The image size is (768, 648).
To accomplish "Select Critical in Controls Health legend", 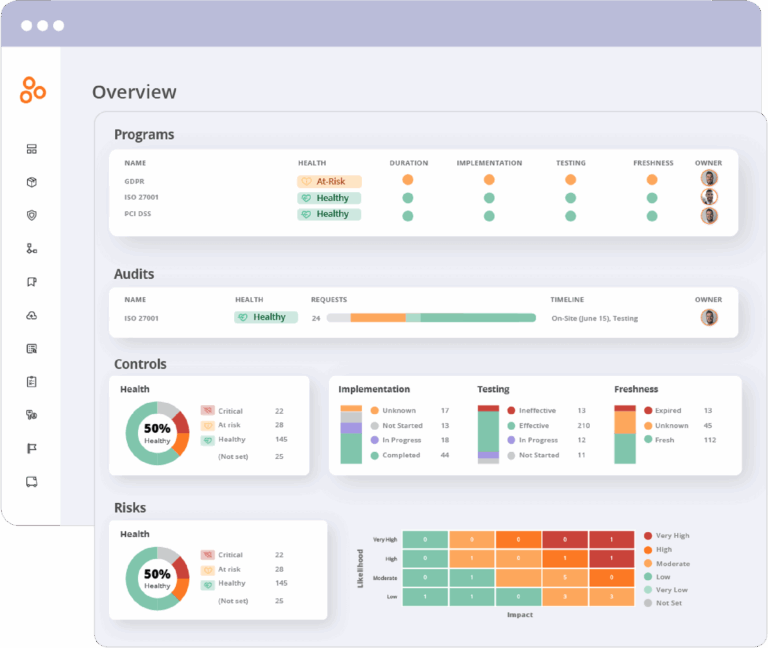I will pyautogui.click(x=230, y=411).
